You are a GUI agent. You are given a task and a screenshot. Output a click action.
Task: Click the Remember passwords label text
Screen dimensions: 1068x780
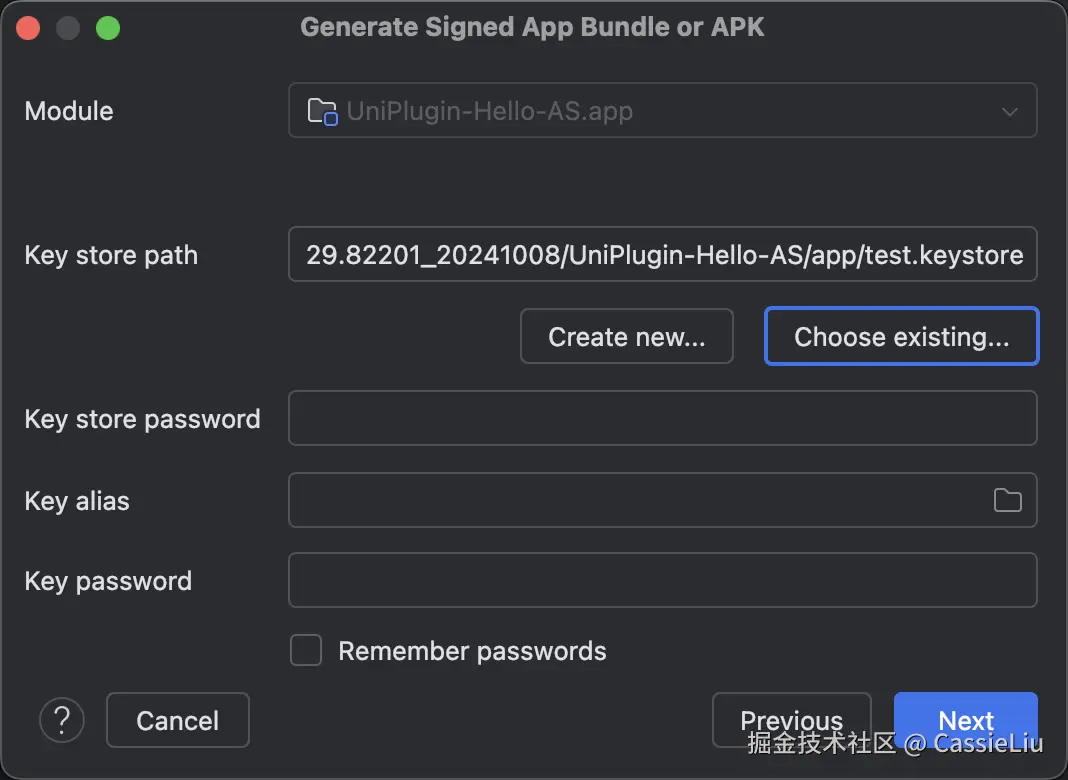pos(472,651)
